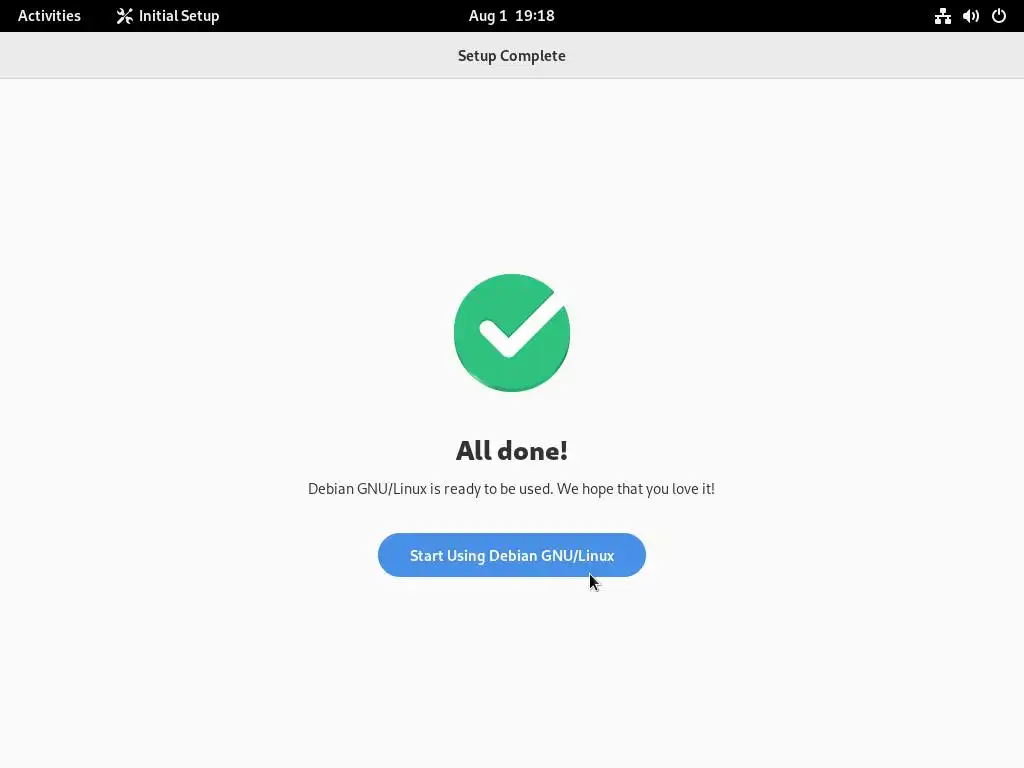The image size is (1024, 768).
Task: Open the network connection status icon
Action: [x=942, y=16]
